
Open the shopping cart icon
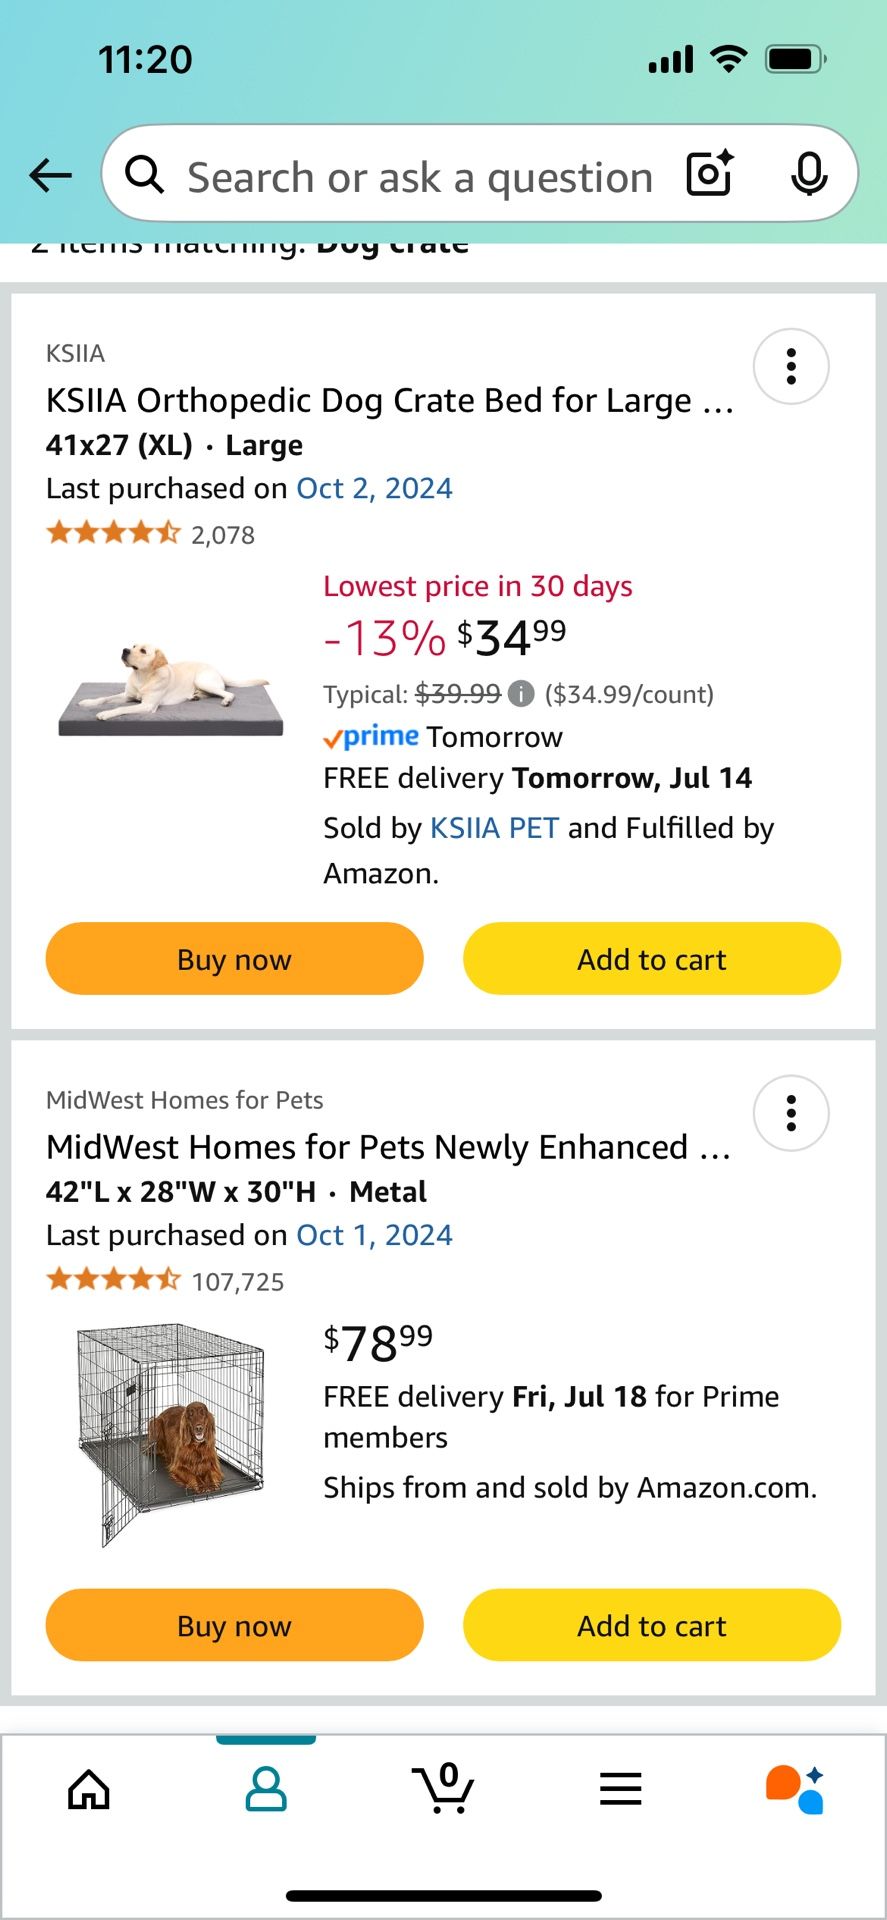coord(443,1789)
